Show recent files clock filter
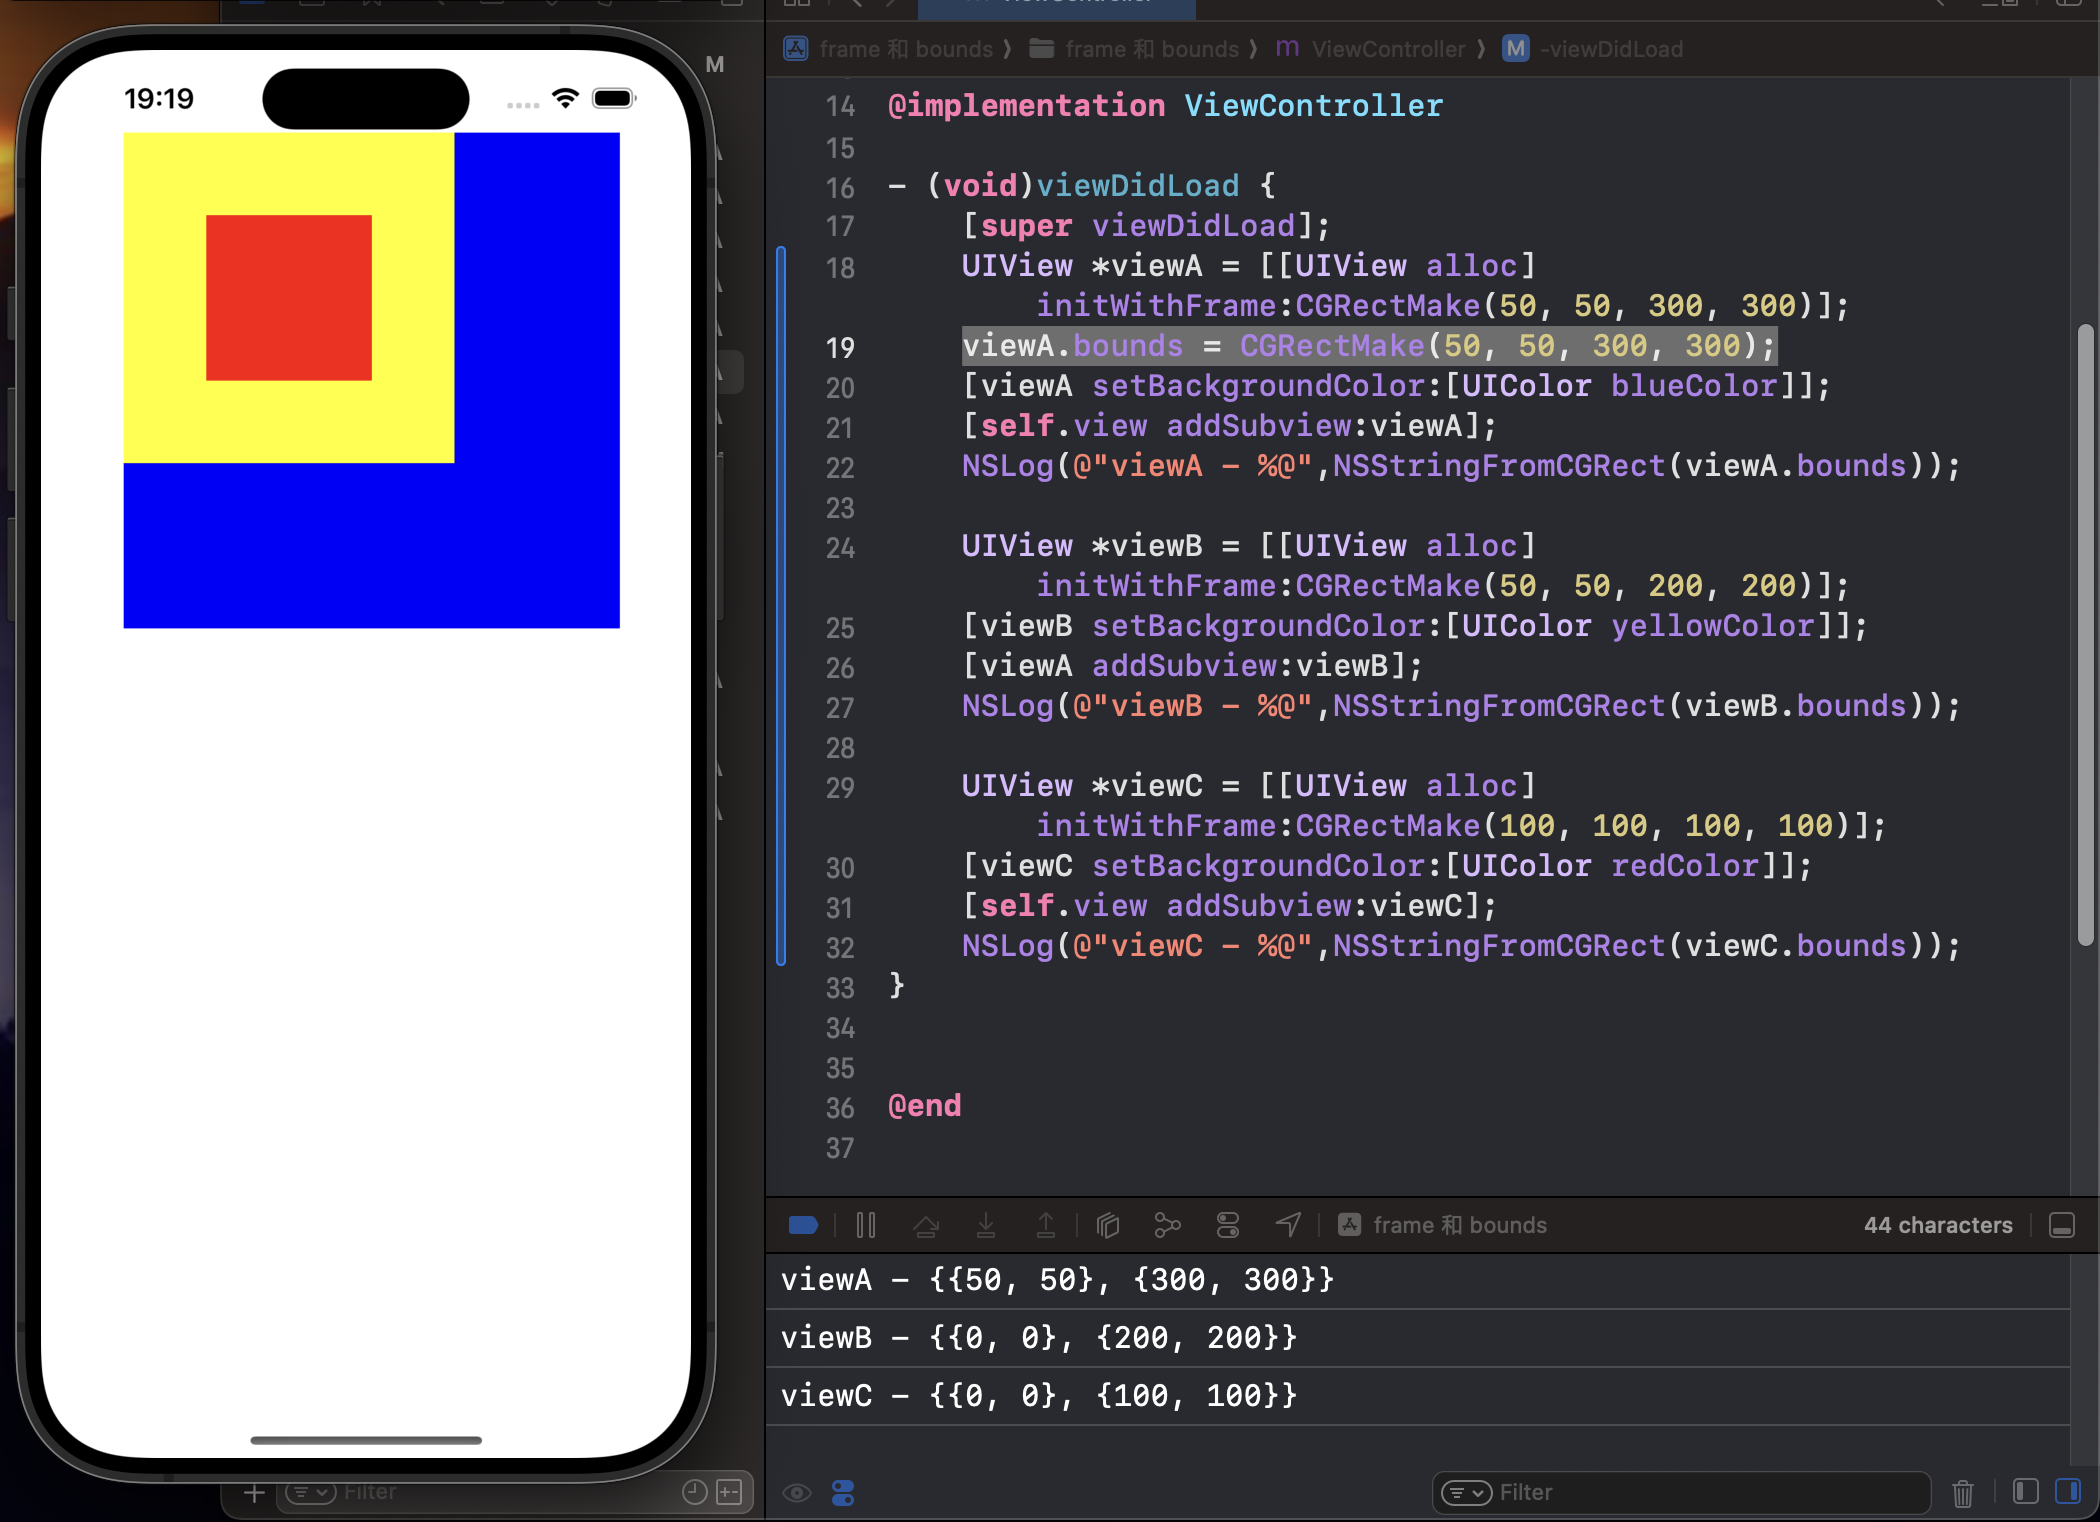Viewport: 2100px width, 1522px height. pyautogui.click(x=695, y=1493)
